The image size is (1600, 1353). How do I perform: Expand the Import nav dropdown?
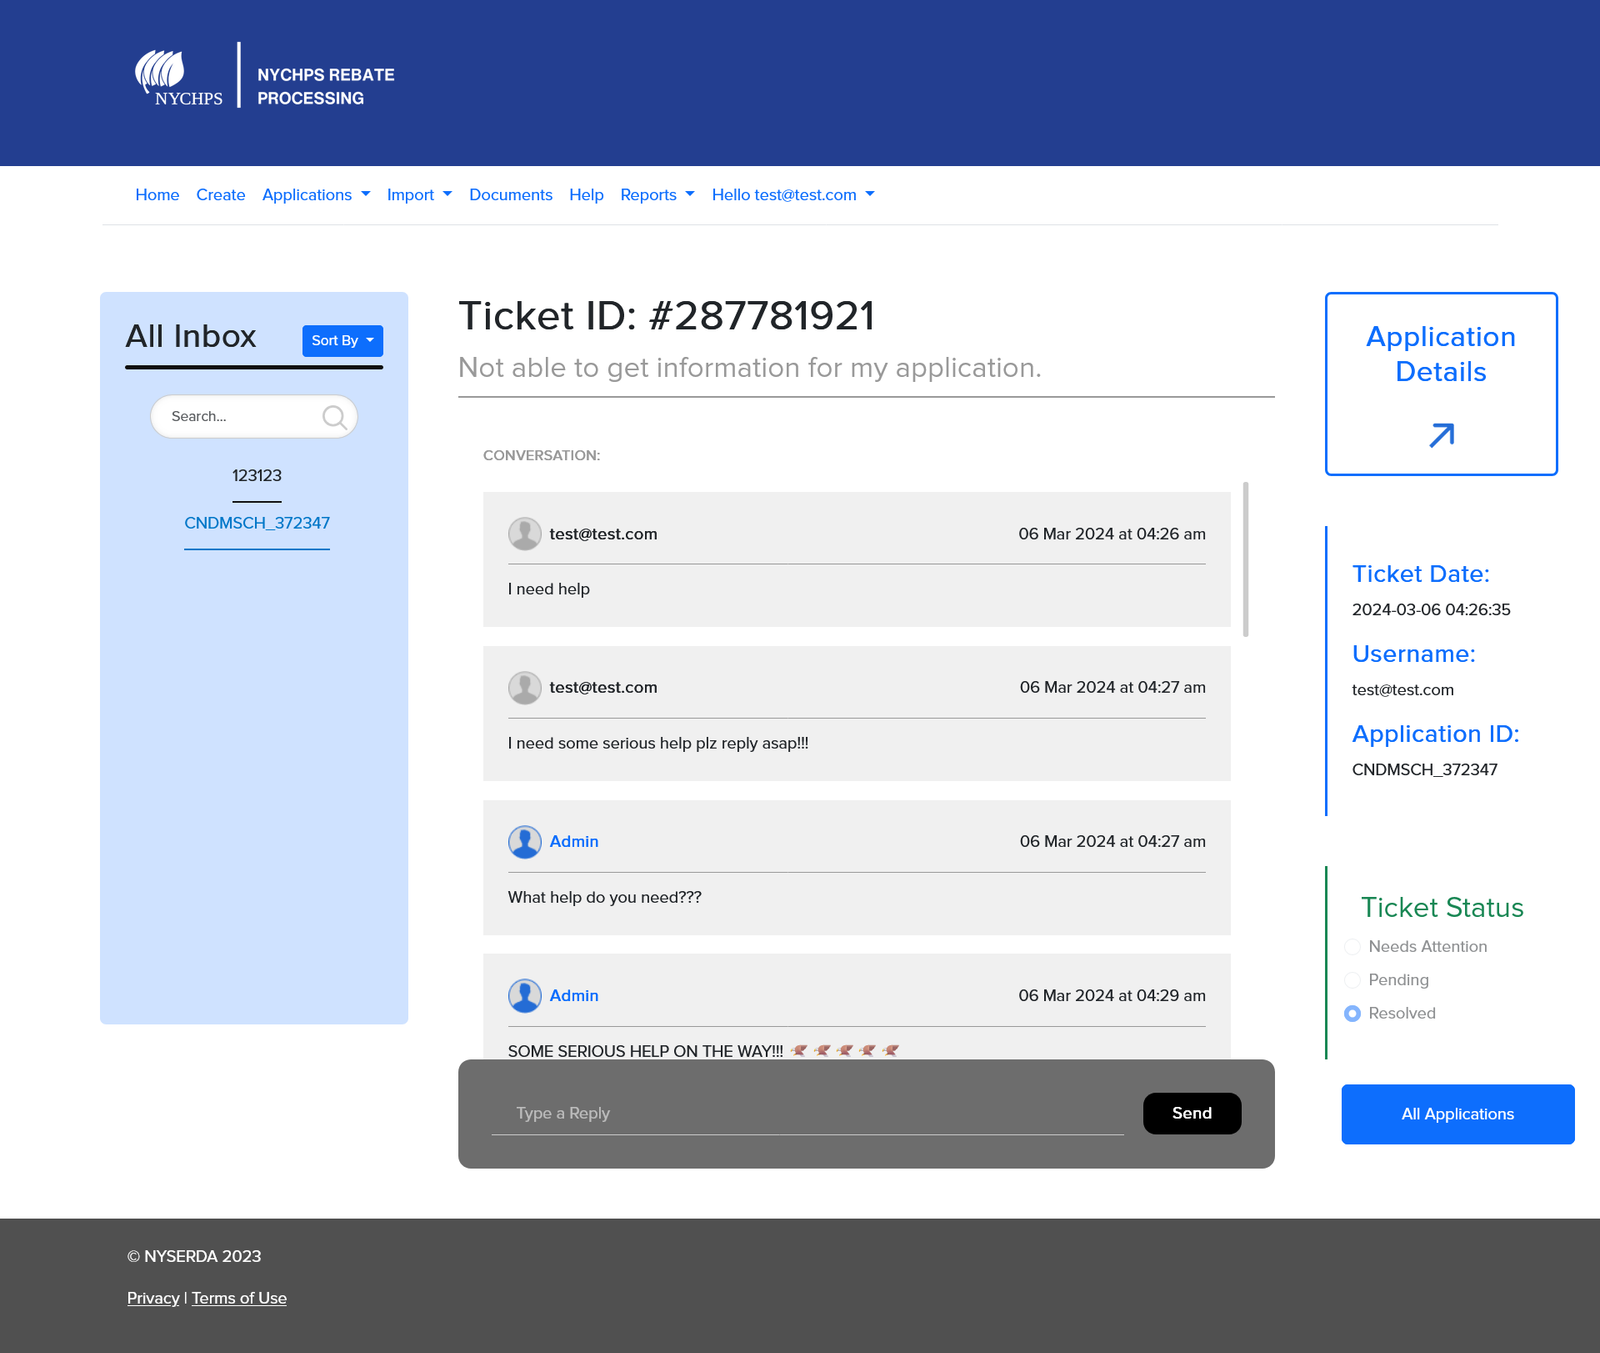click(419, 195)
